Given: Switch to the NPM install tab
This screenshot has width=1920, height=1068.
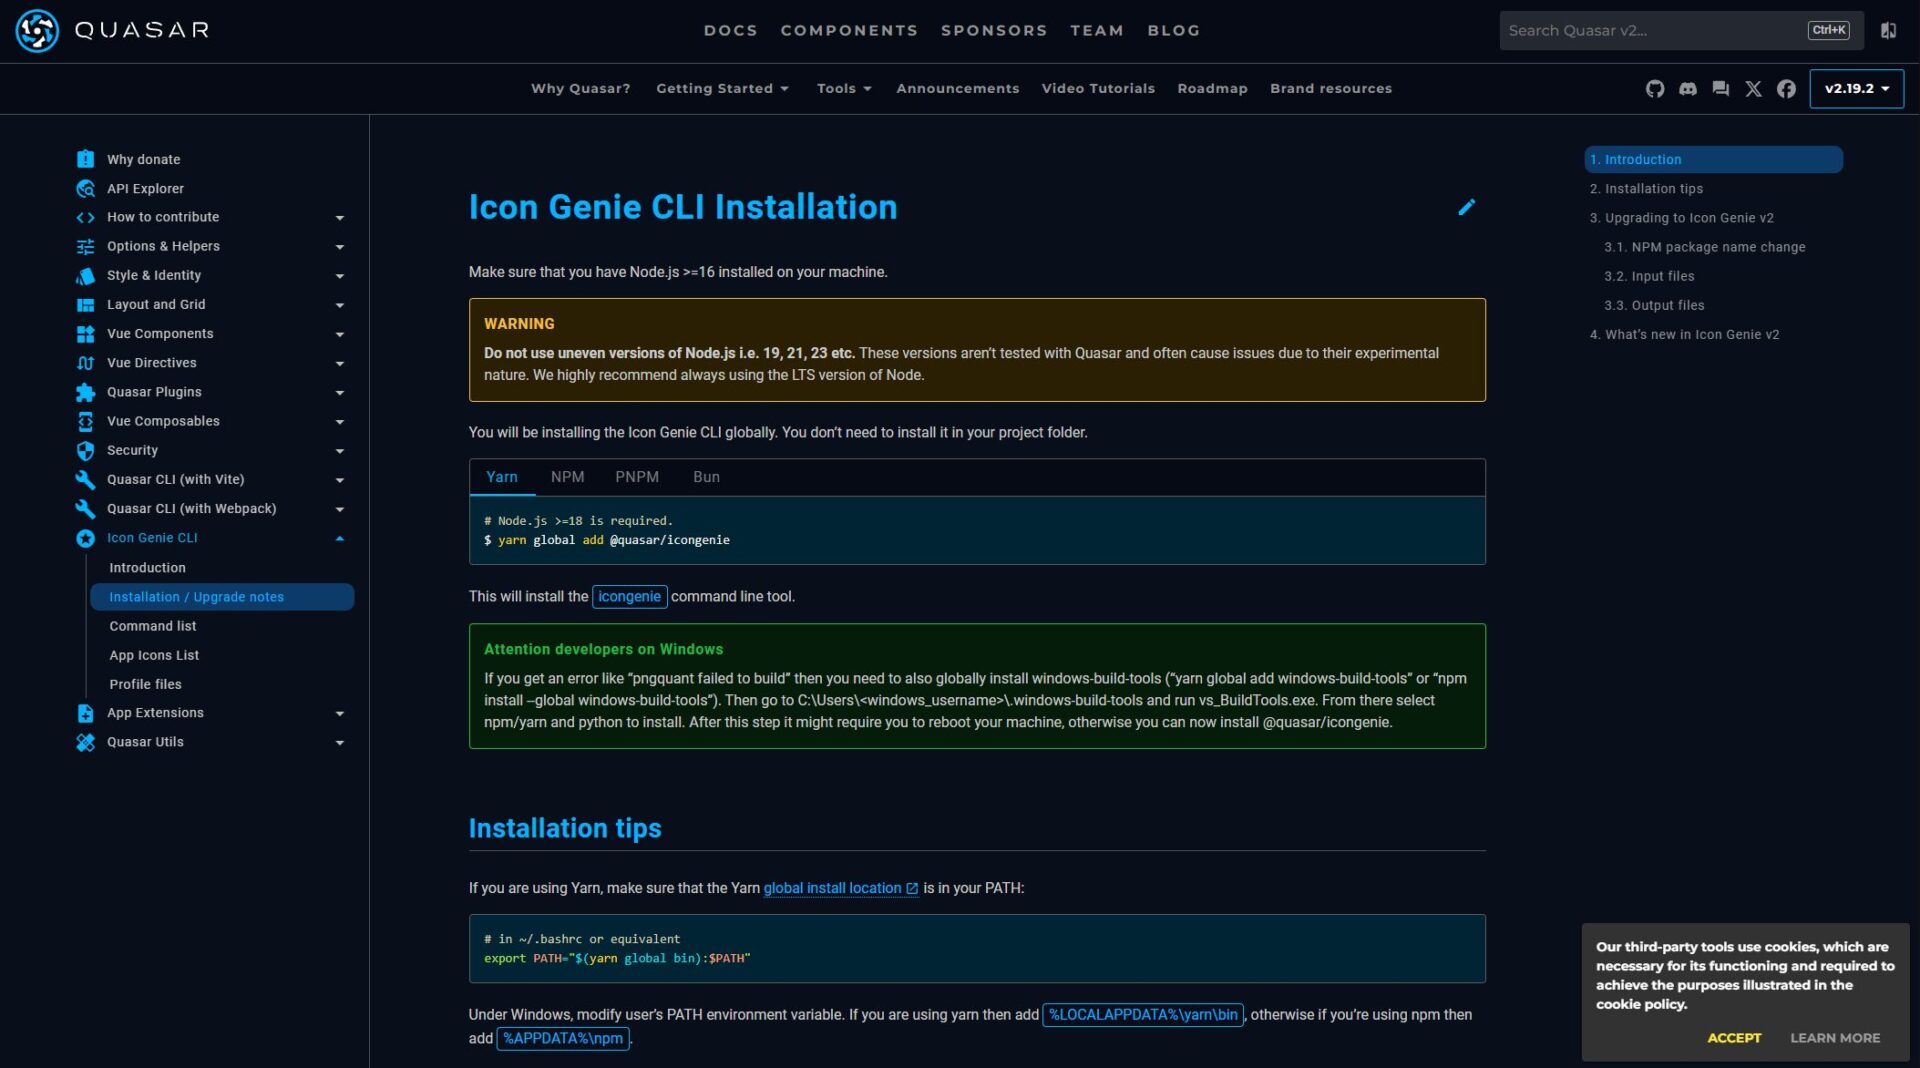Looking at the screenshot, I should (568, 477).
